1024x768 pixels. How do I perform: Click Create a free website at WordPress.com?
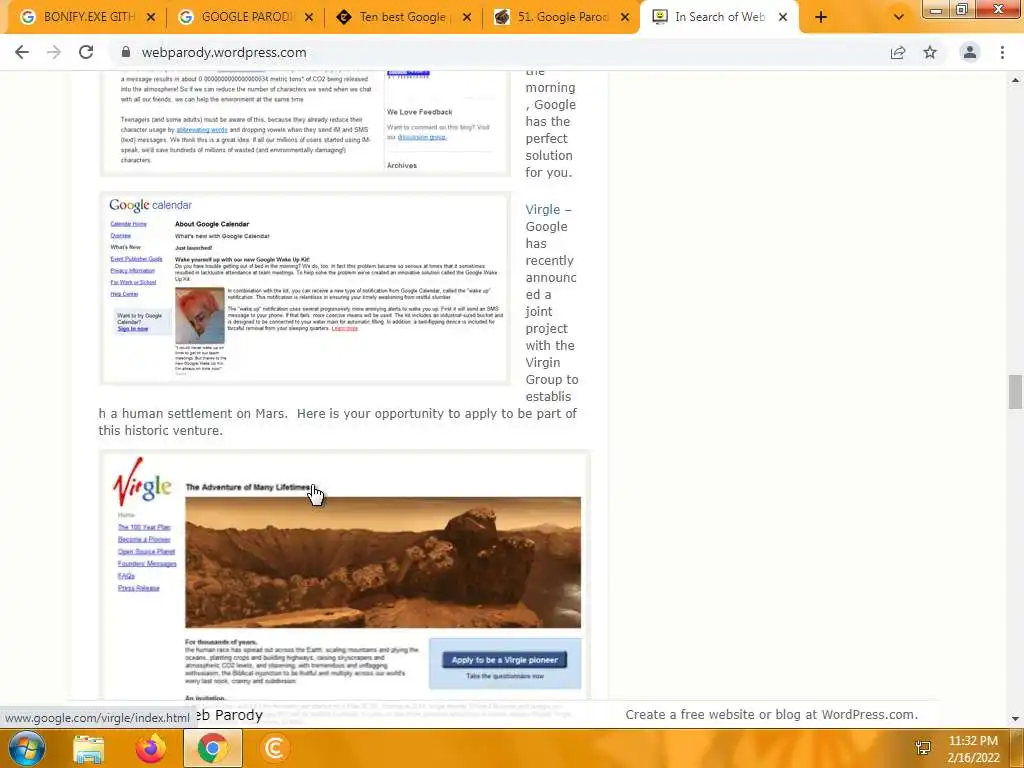coord(772,714)
